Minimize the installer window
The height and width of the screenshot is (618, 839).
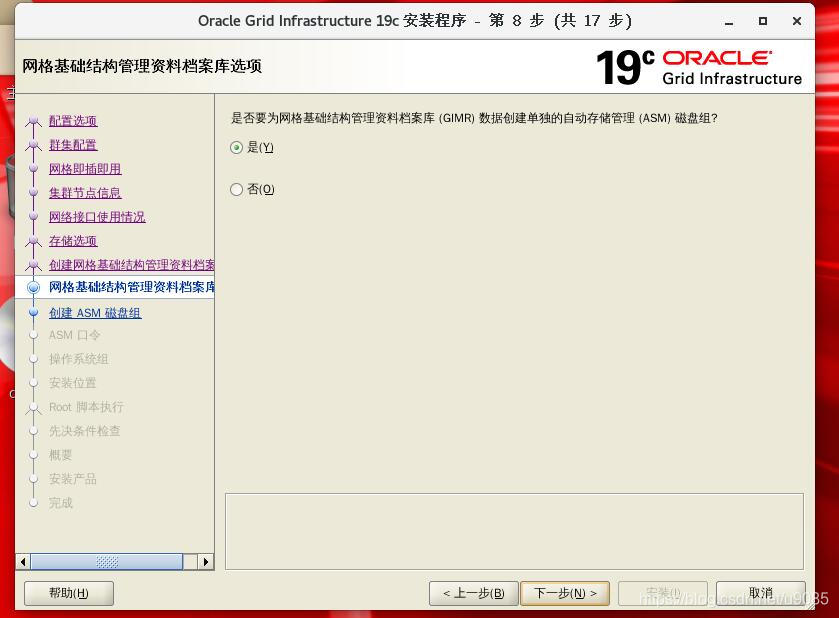729,21
